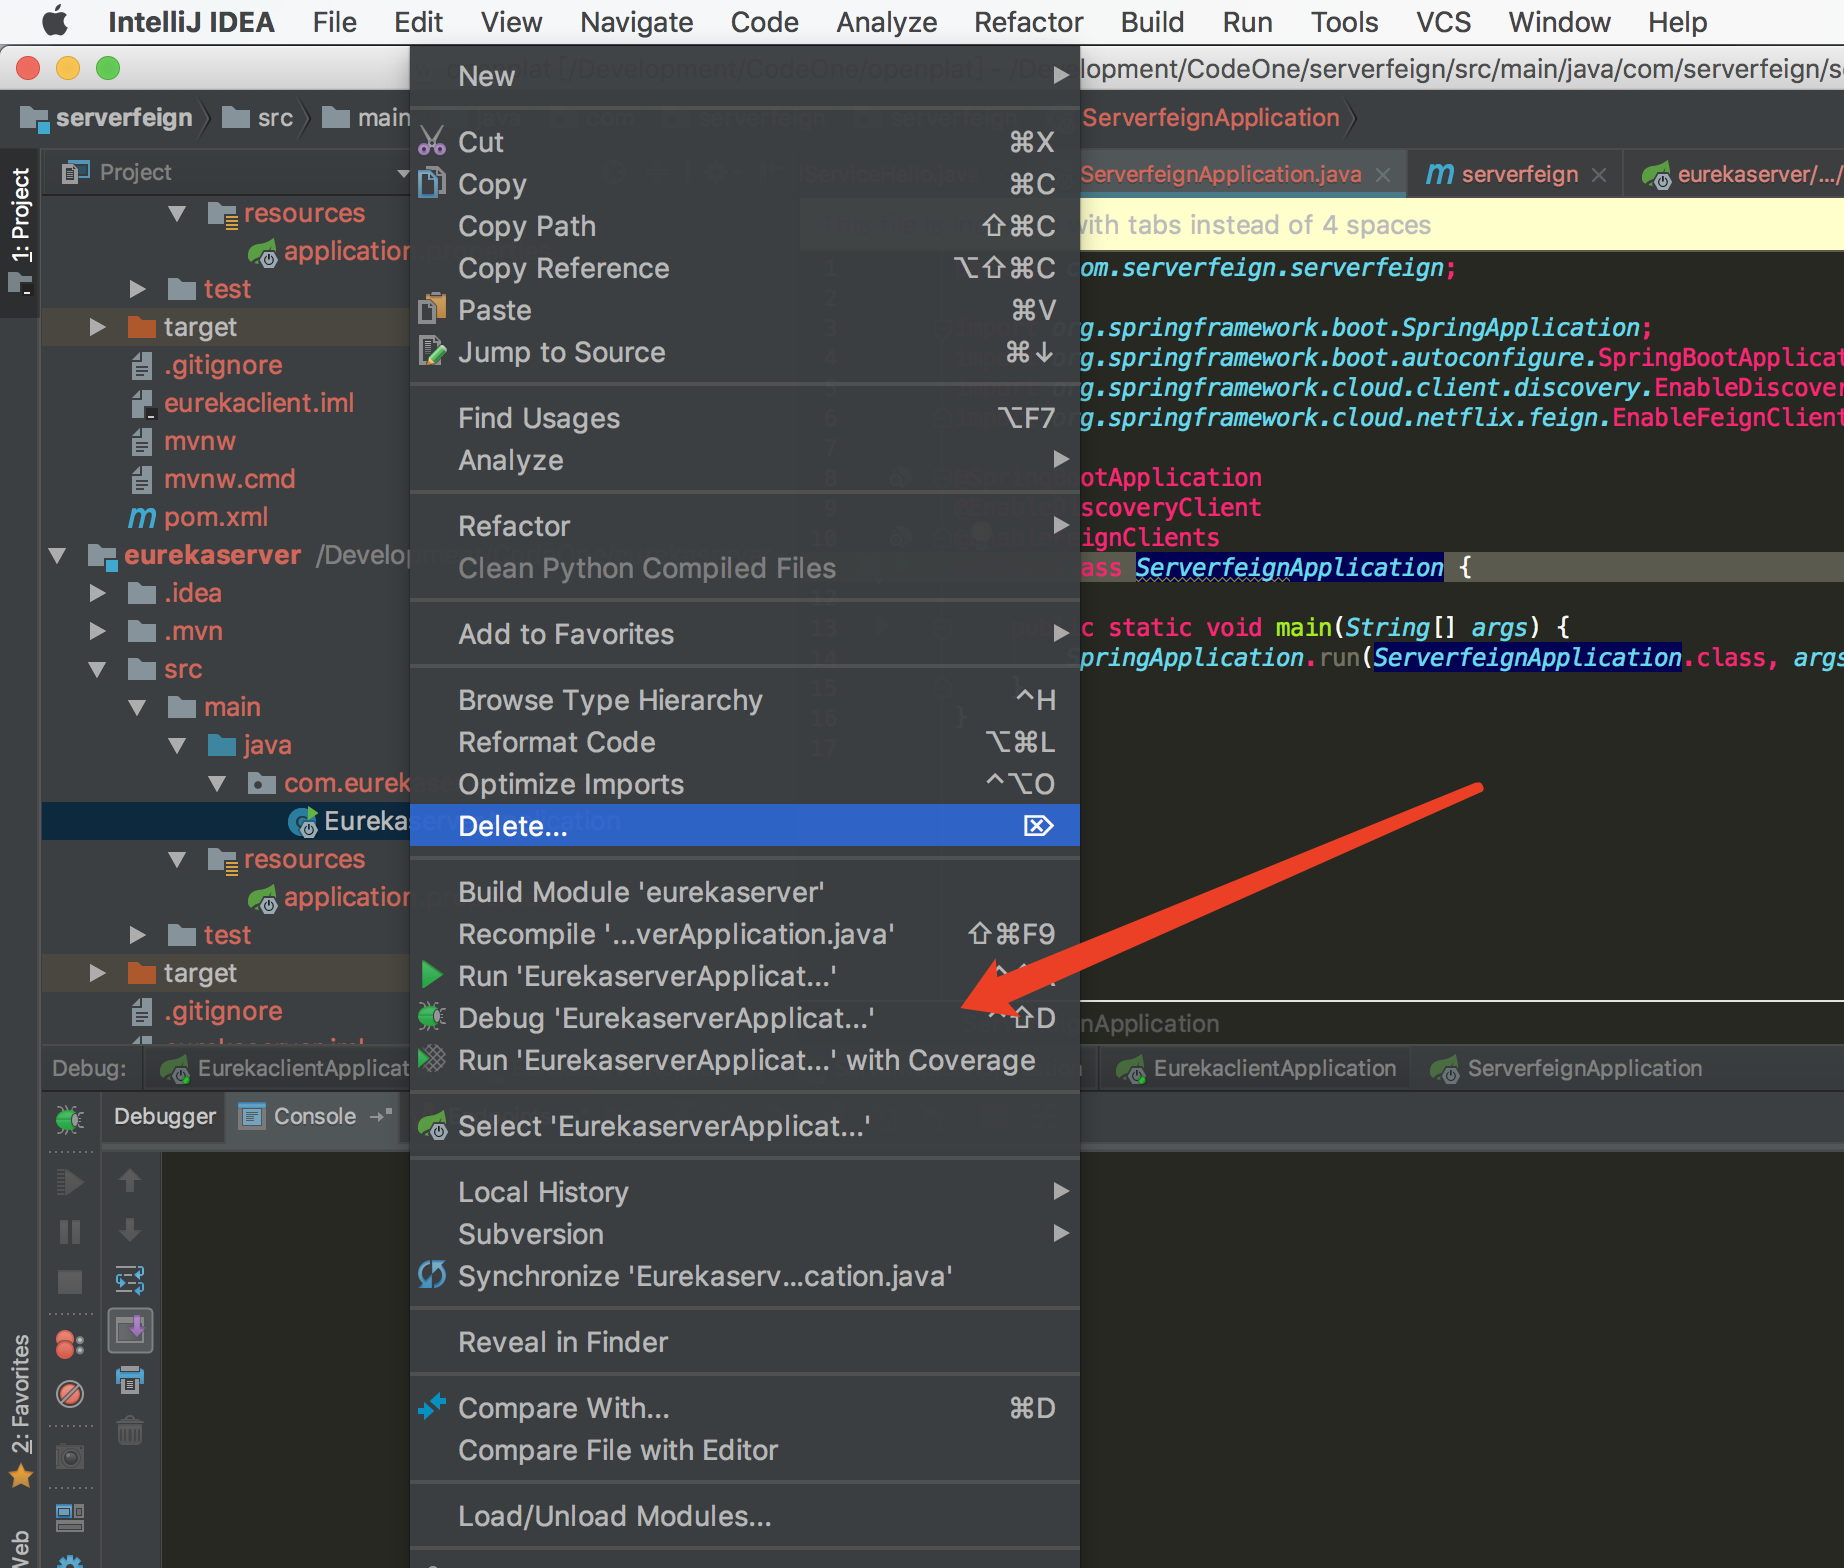Choose Optimize Imports
The image size is (1844, 1568).
point(745,784)
